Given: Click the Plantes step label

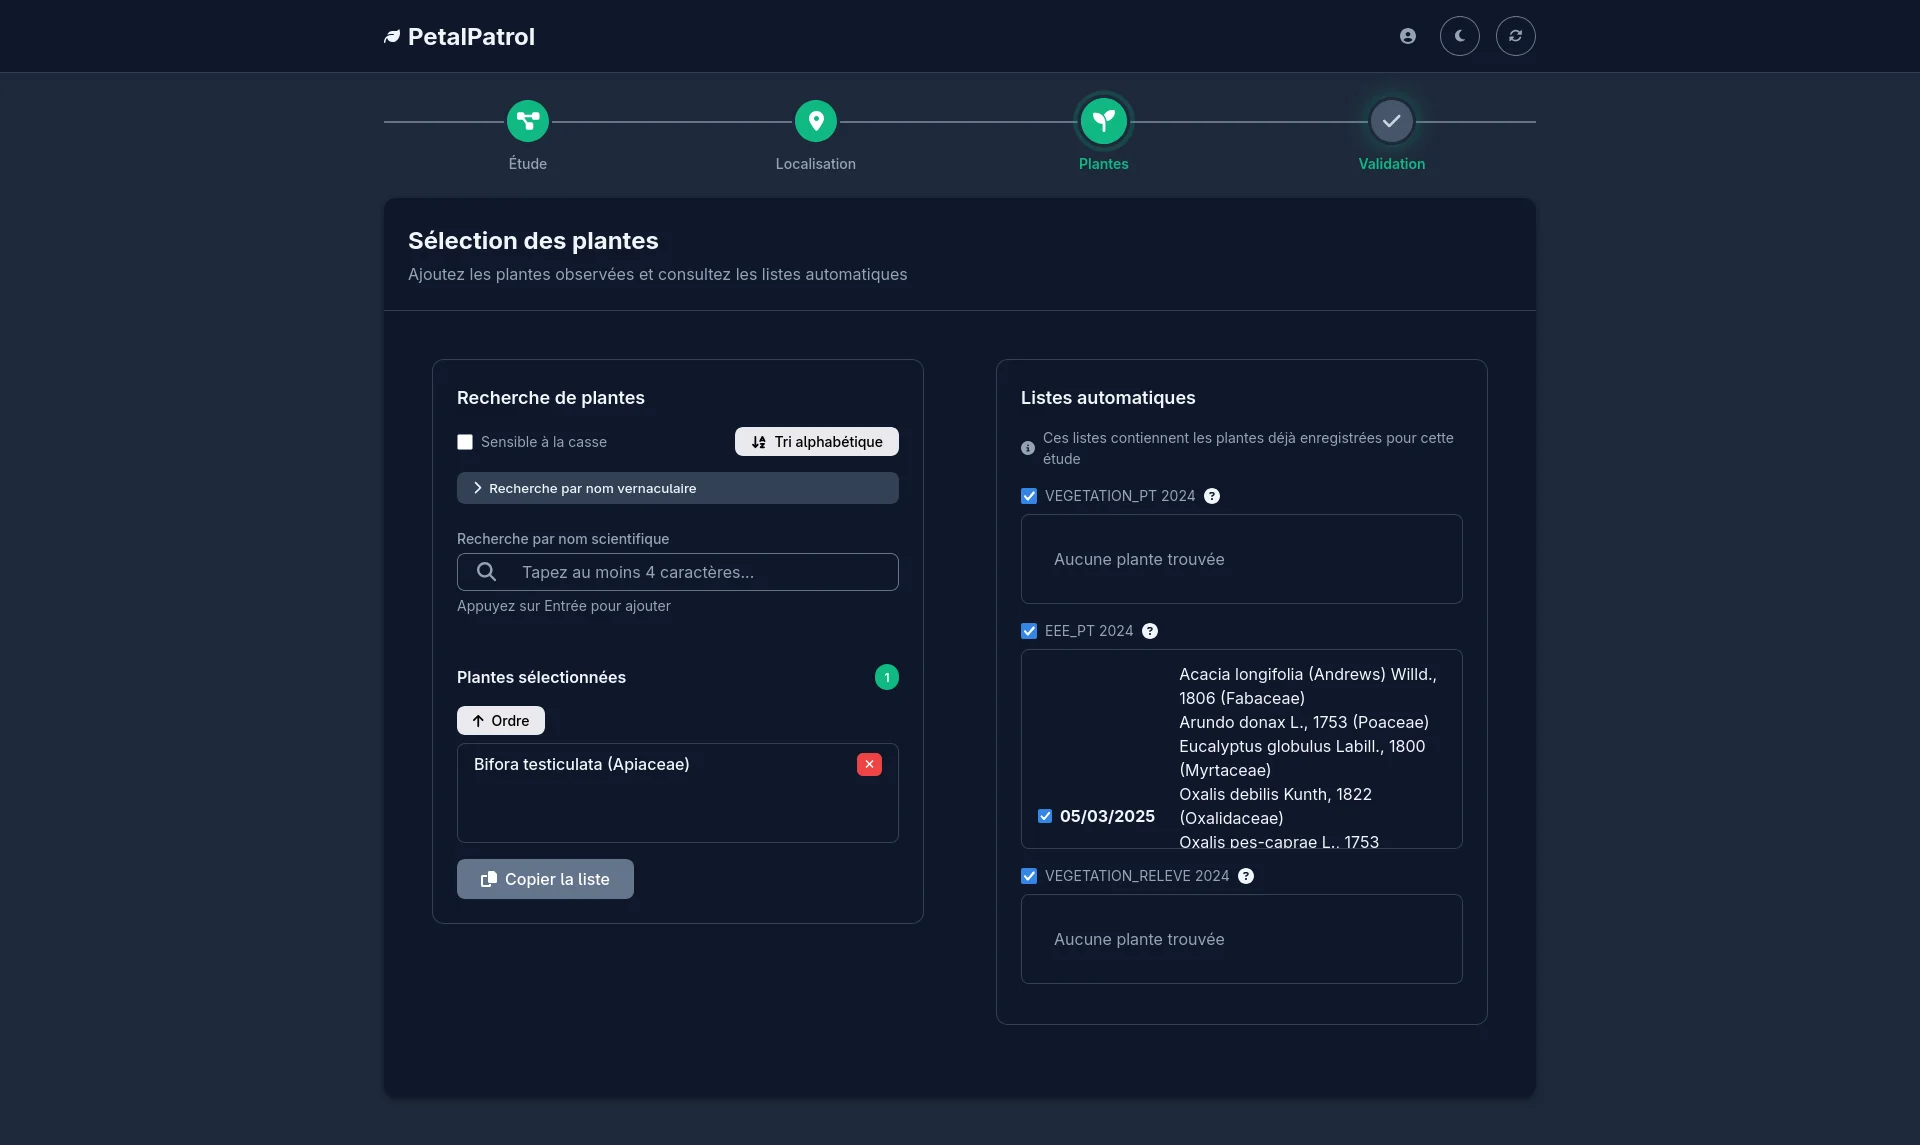Looking at the screenshot, I should point(1104,164).
